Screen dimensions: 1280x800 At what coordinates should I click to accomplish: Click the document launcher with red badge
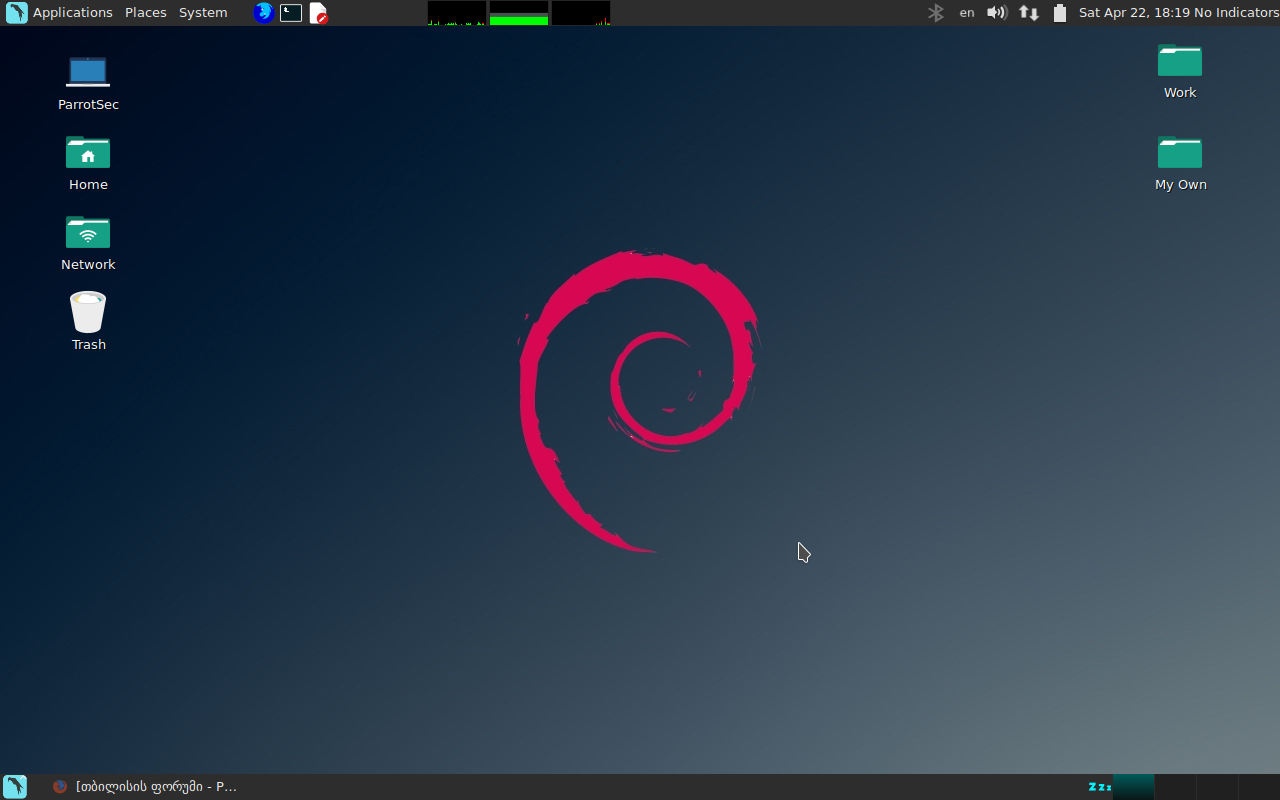click(x=318, y=13)
